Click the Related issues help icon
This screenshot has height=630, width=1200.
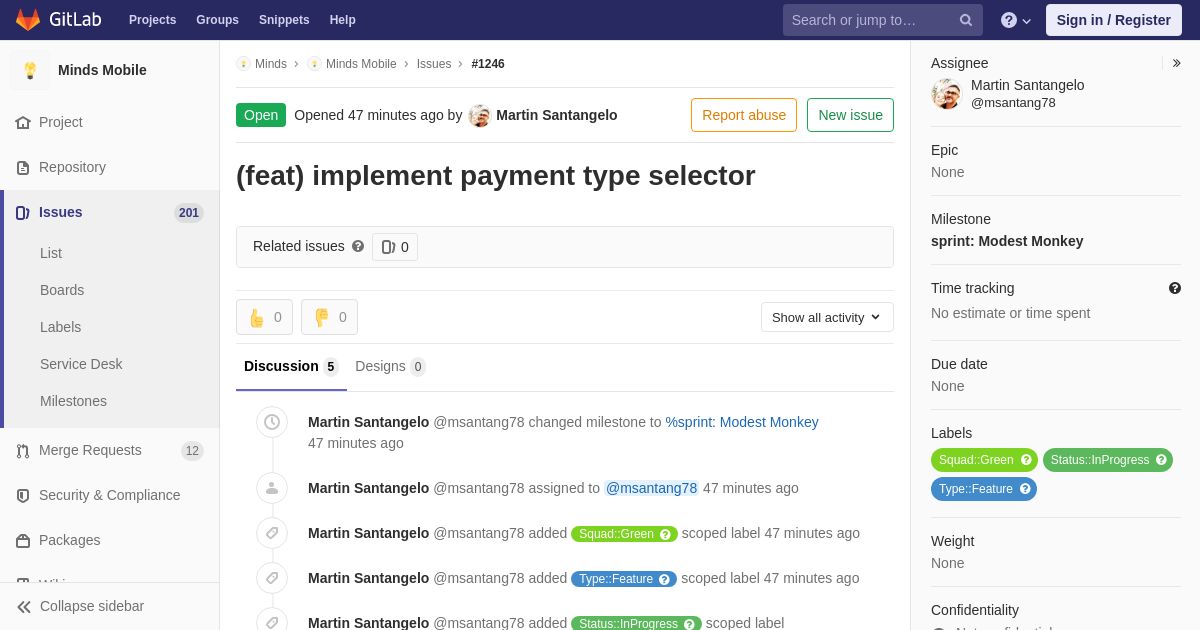[x=358, y=246]
